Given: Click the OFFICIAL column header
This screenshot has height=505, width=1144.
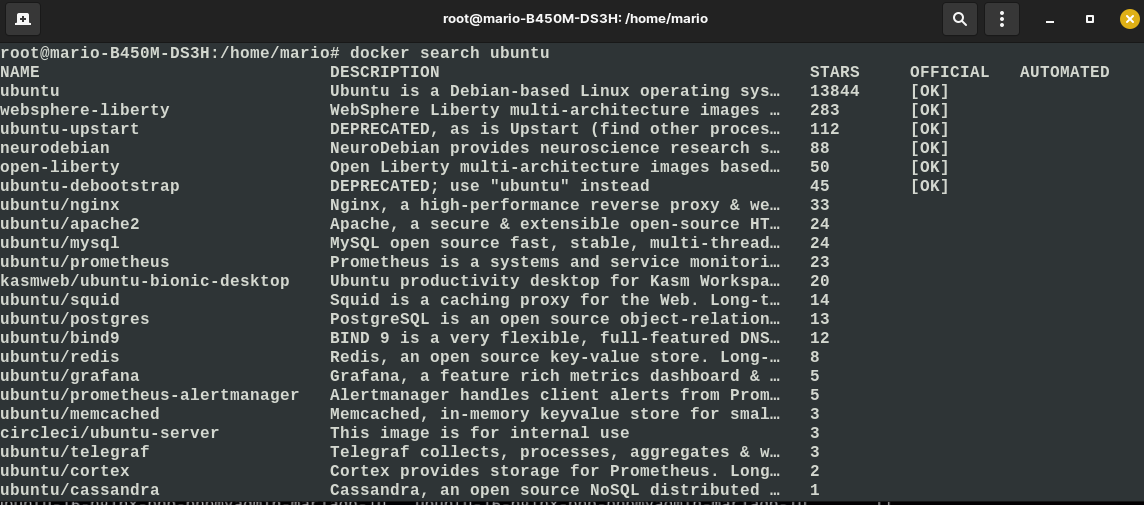Looking at the screenshot, I should click(949, 72).
